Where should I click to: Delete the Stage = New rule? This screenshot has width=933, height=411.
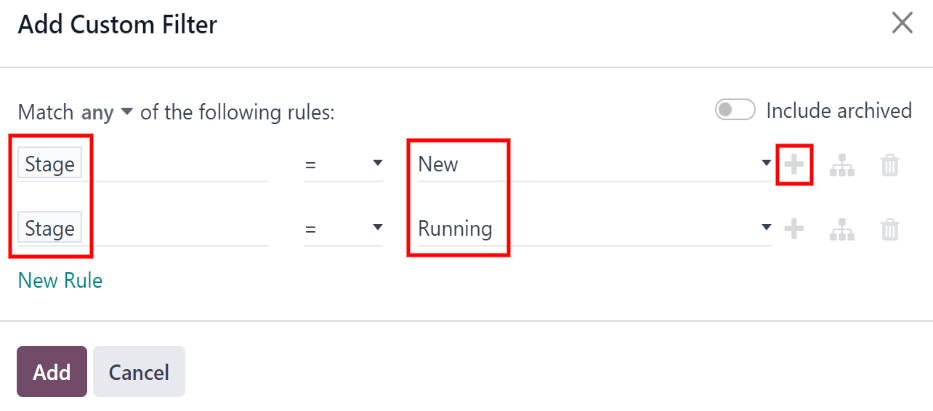(890, 166)
